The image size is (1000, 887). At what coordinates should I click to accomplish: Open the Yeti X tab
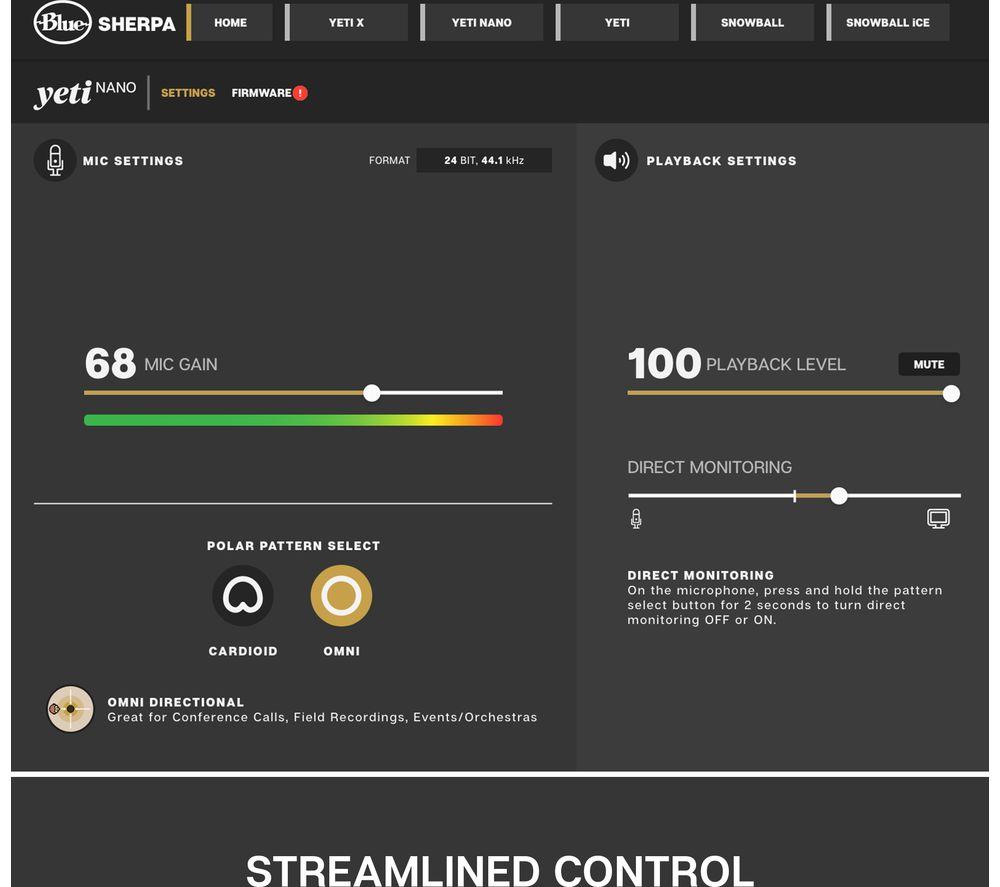click(346, 22)
